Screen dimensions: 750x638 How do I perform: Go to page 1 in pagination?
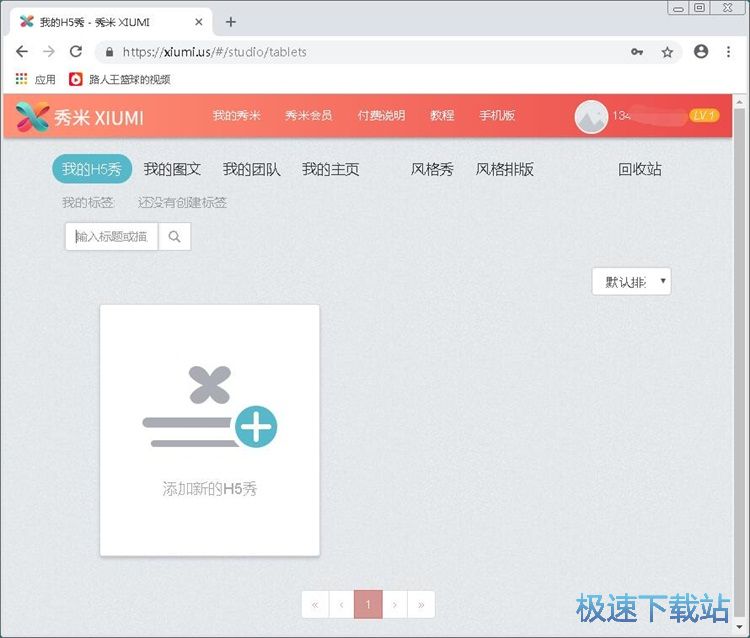click(x=368, y=604)
